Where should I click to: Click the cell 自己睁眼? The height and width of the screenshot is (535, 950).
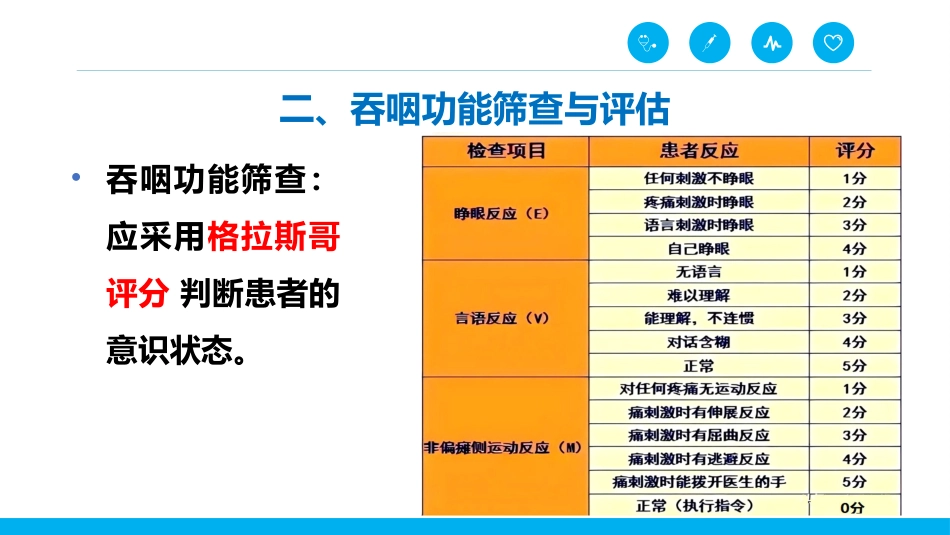(699, 248)
